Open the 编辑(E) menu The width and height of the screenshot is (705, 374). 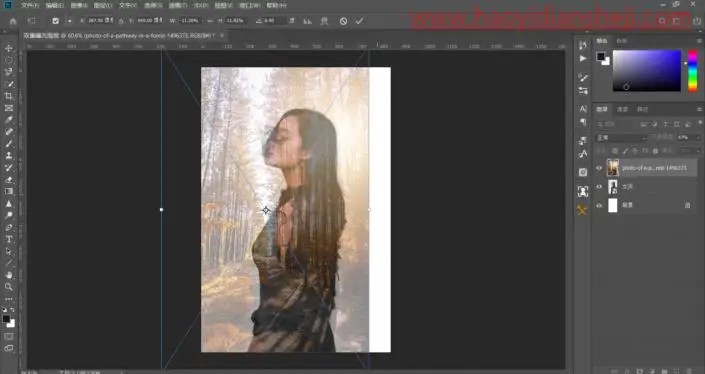point(55,5)
